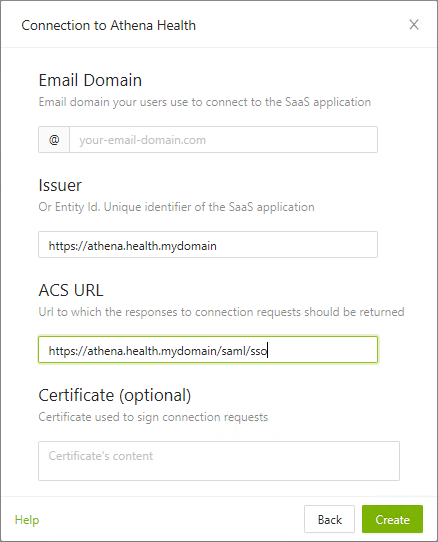This screenshot has height=542, width=438.
Task: Click the Email domain description text
Action: (x=205, y=102)
